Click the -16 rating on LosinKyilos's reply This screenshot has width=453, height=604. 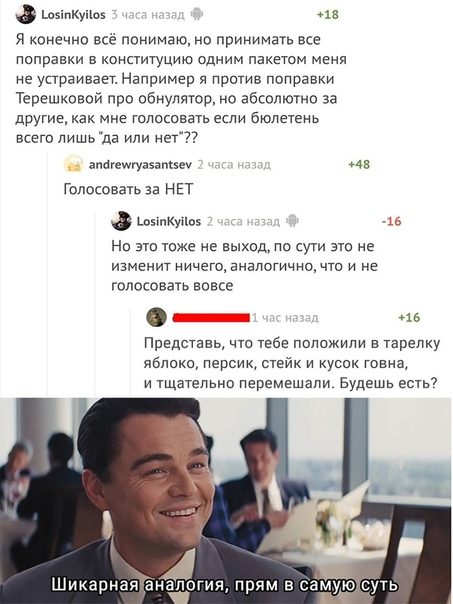[391, 221]
